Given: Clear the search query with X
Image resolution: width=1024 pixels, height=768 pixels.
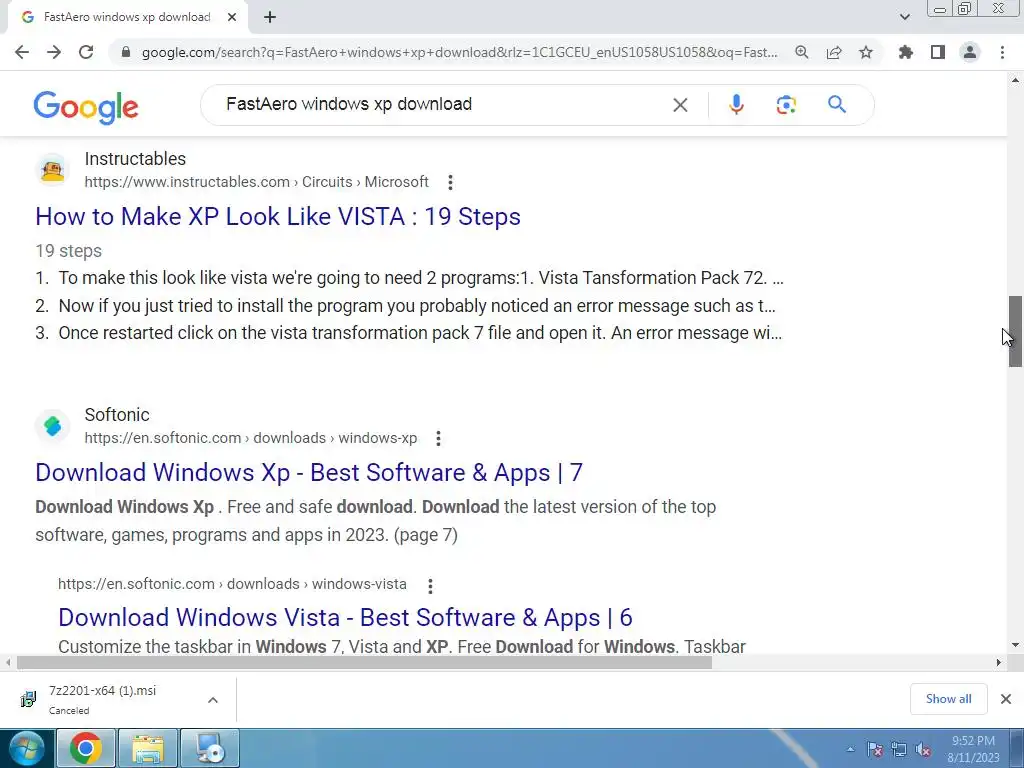Looking at the screenshot, I should click(680, 104).
